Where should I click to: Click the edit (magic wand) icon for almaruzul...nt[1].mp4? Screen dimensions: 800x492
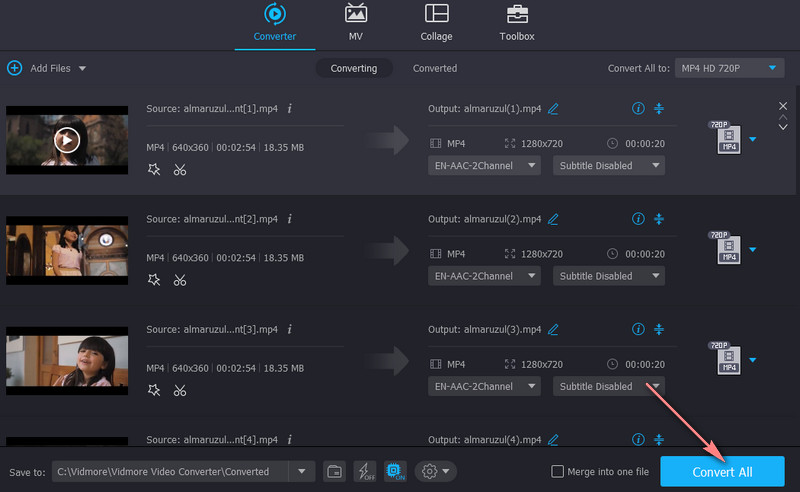pyautogui.click(x=154, y=169)
